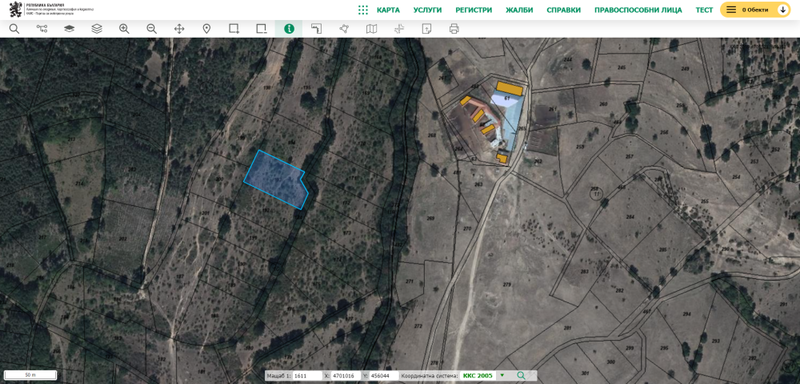Click the zoom in magnifier icon
This screenshot has height=384, width=800.
point(124,29)
